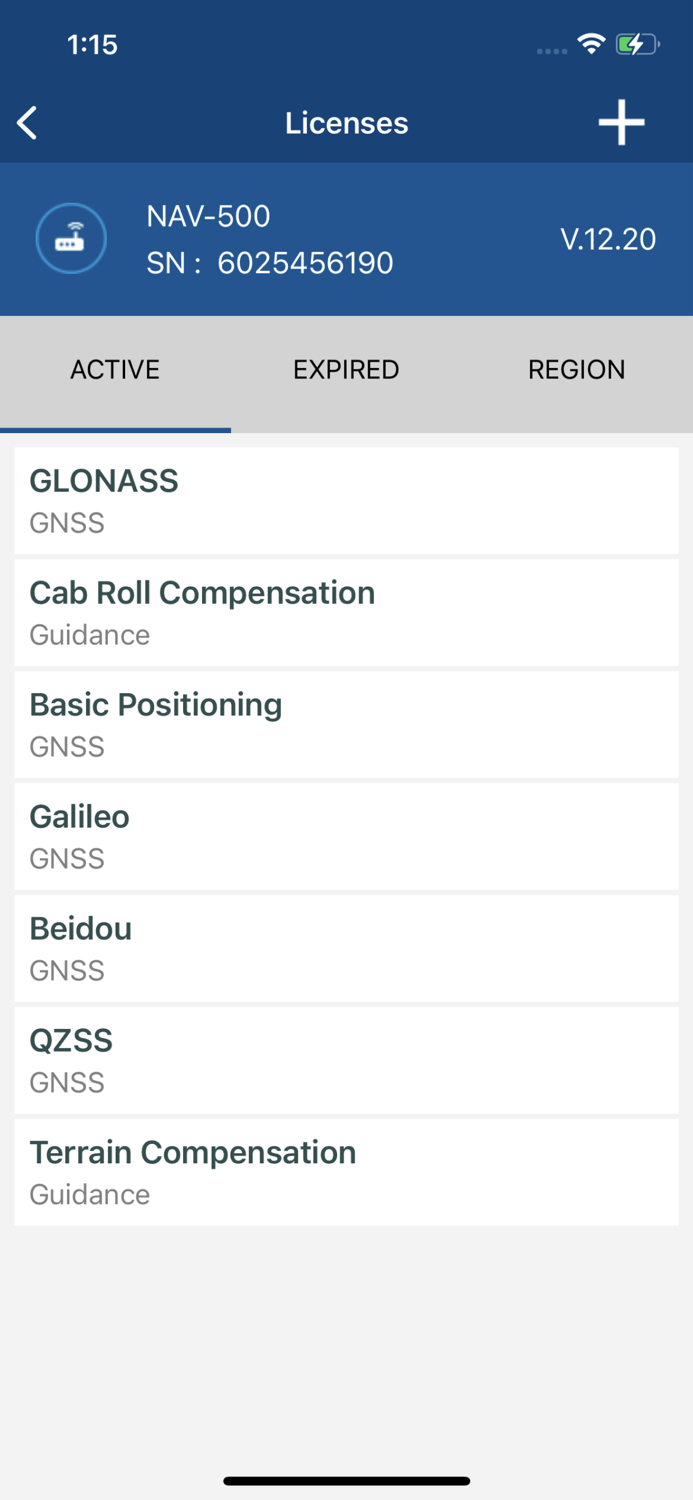This screenshot has height=1500, width=693.
Task: Tap the battery charging indicator
Action: (x=637, y=43)
